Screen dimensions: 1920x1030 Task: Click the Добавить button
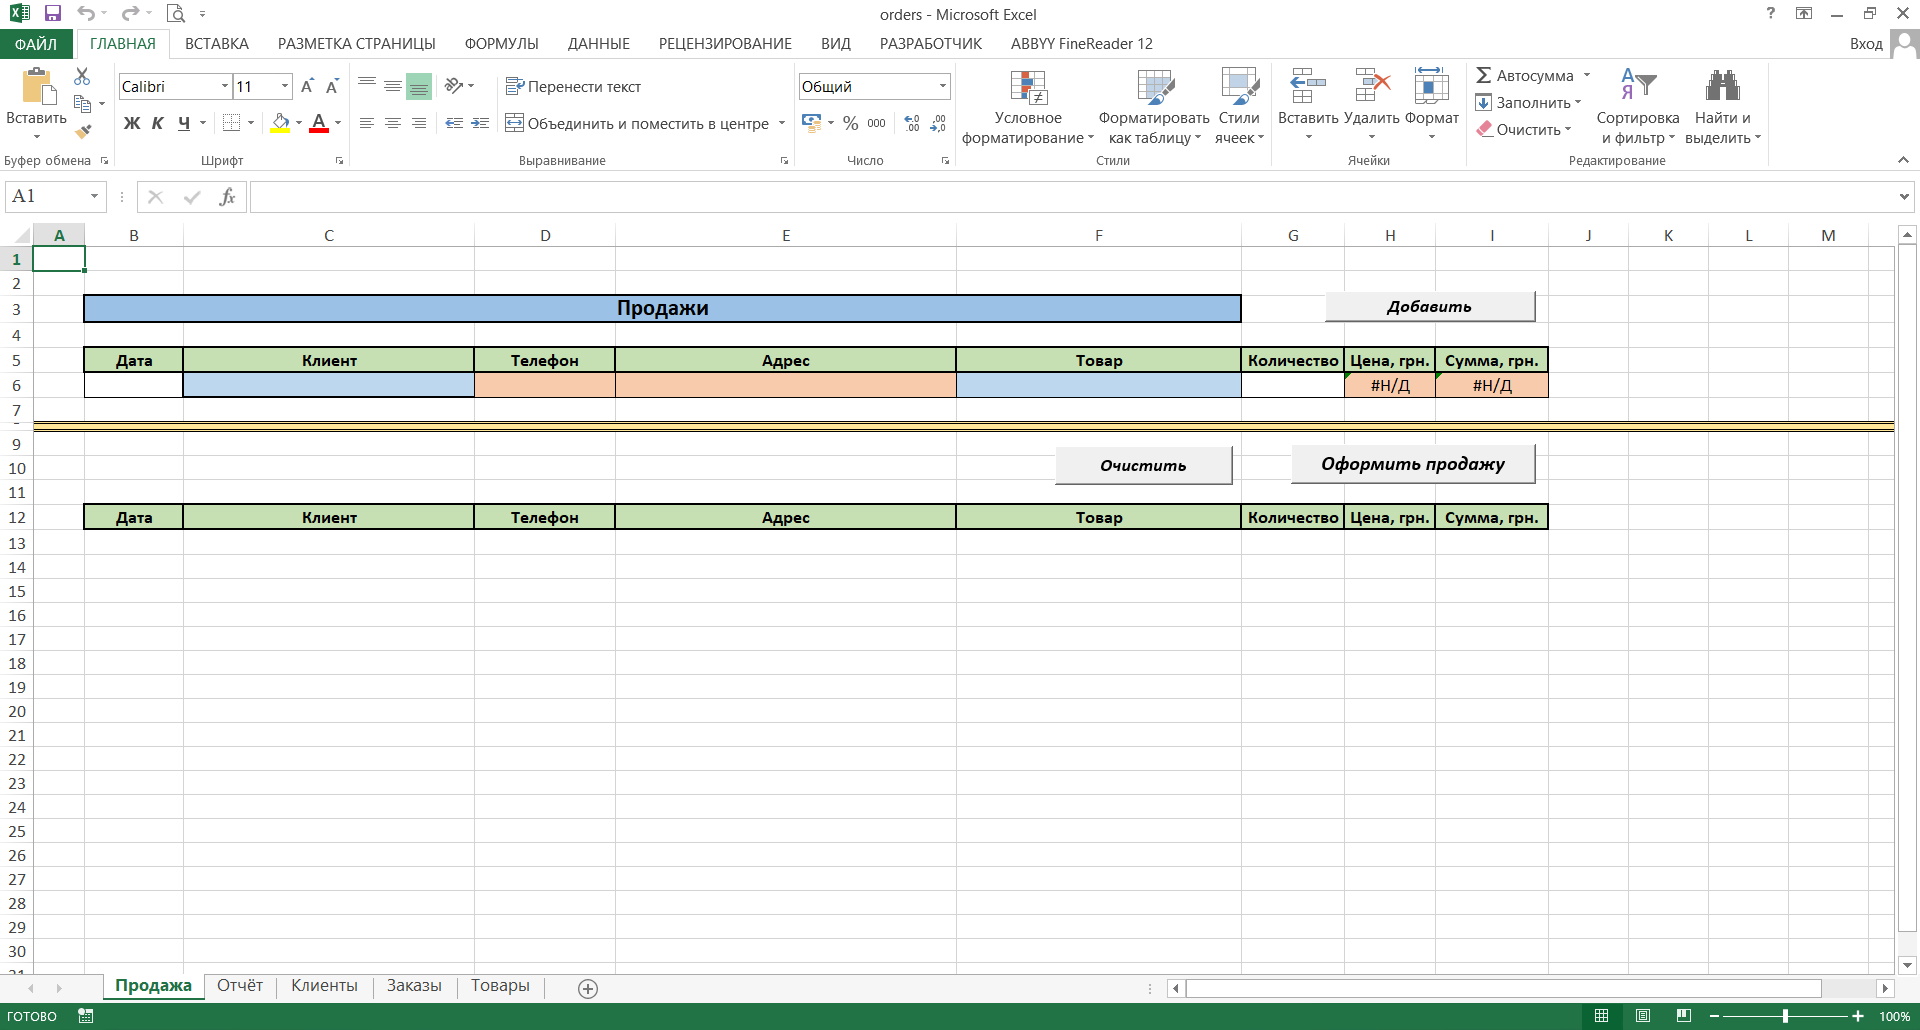pos(1430,307)
